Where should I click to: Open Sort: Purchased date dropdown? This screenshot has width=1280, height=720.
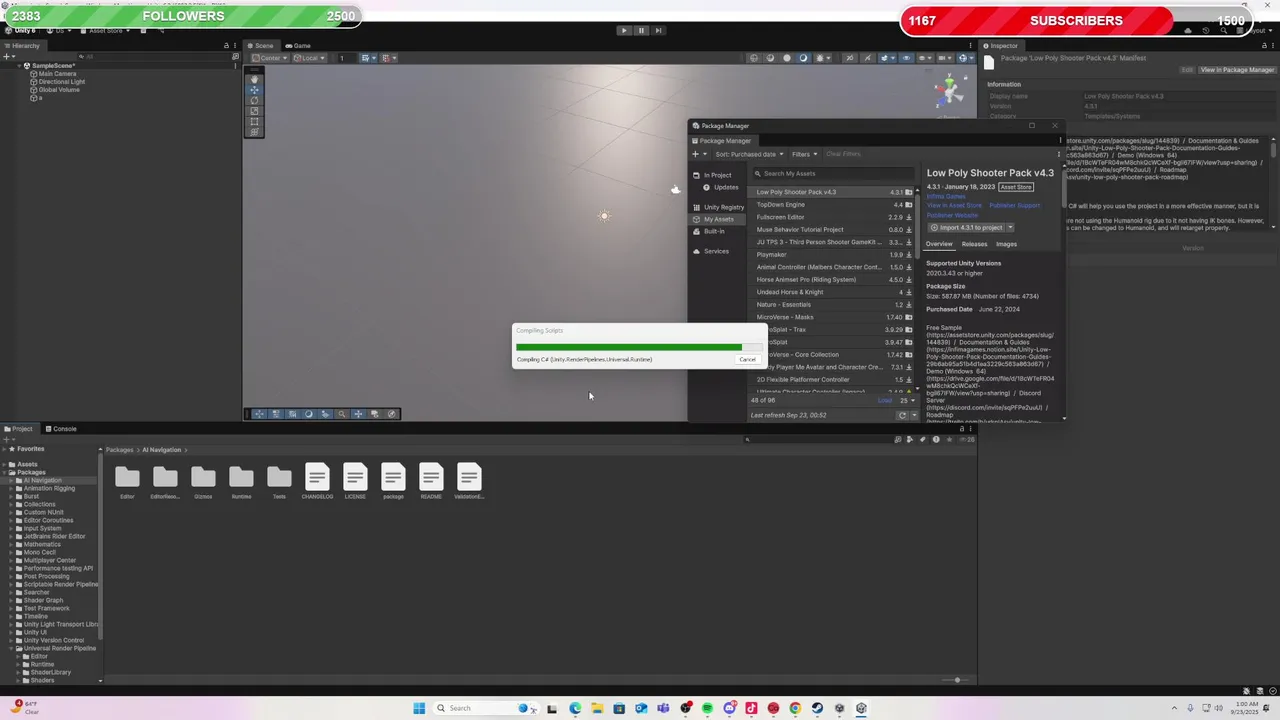point(749,154)
